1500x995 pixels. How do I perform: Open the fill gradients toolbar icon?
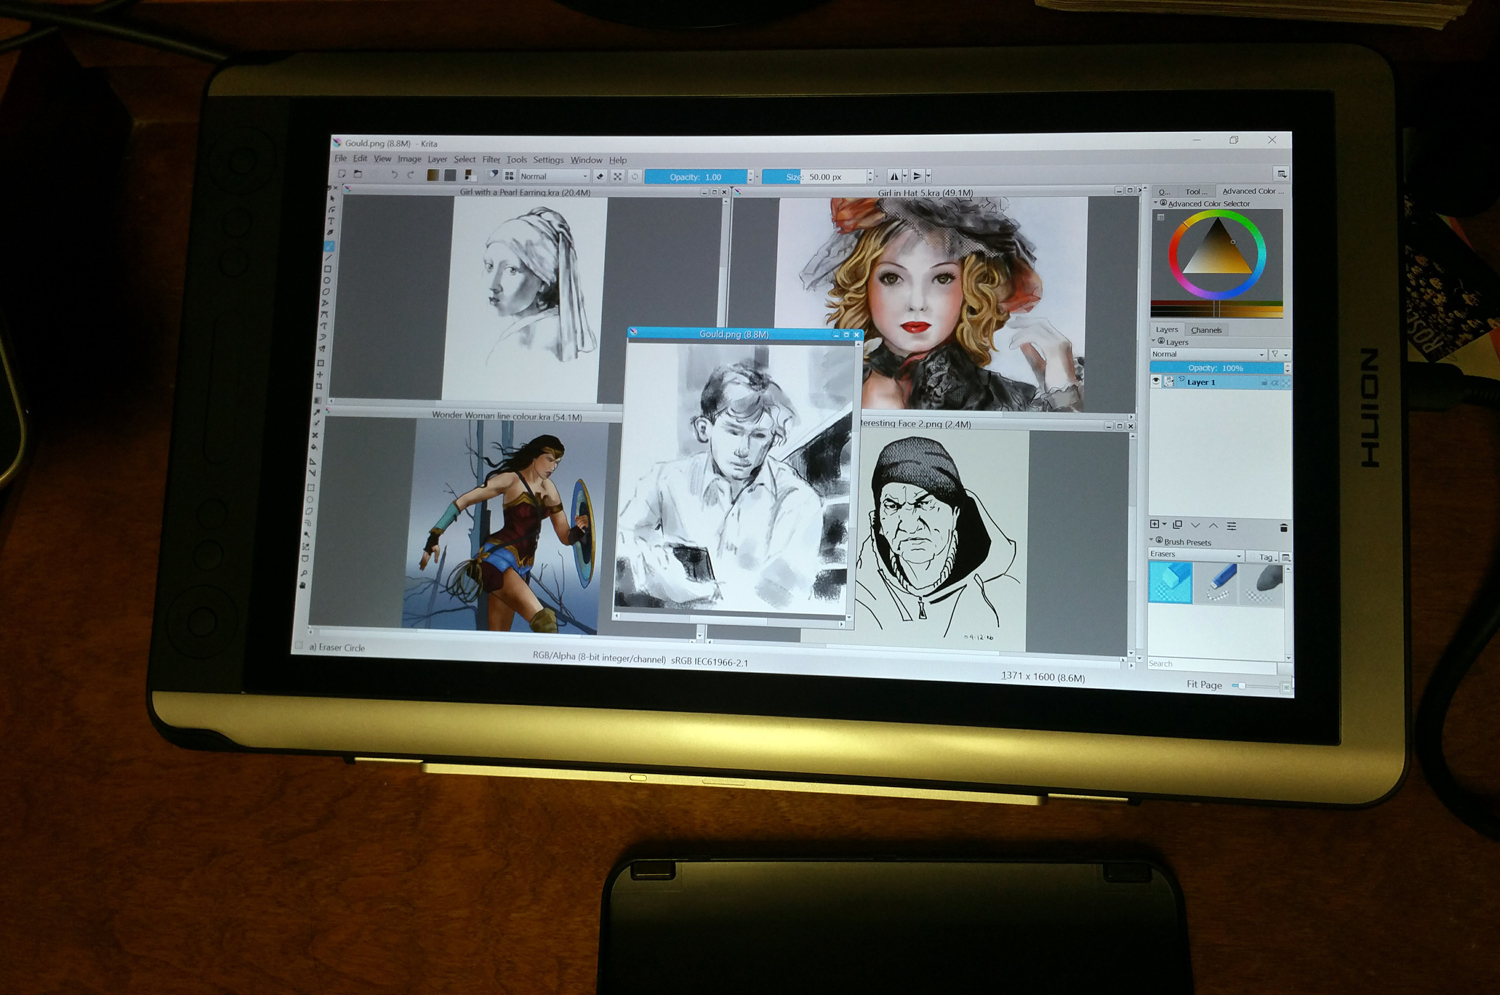tap(433, 175)
